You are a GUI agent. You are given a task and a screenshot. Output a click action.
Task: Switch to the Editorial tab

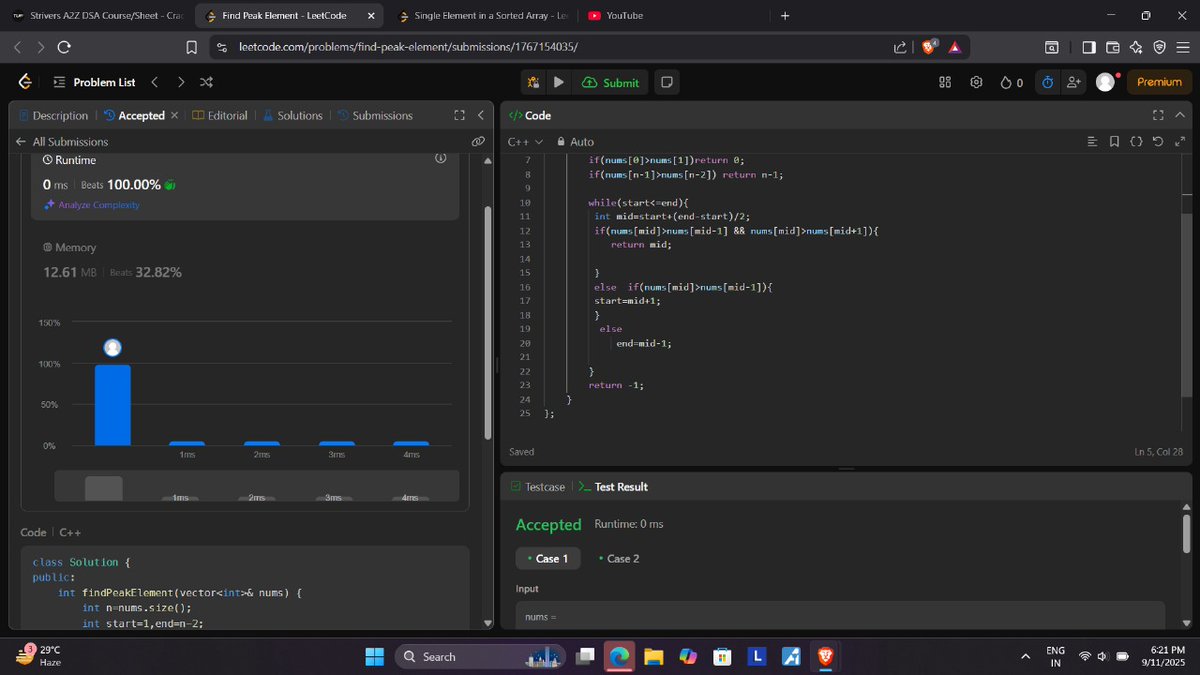coord(227,115)
